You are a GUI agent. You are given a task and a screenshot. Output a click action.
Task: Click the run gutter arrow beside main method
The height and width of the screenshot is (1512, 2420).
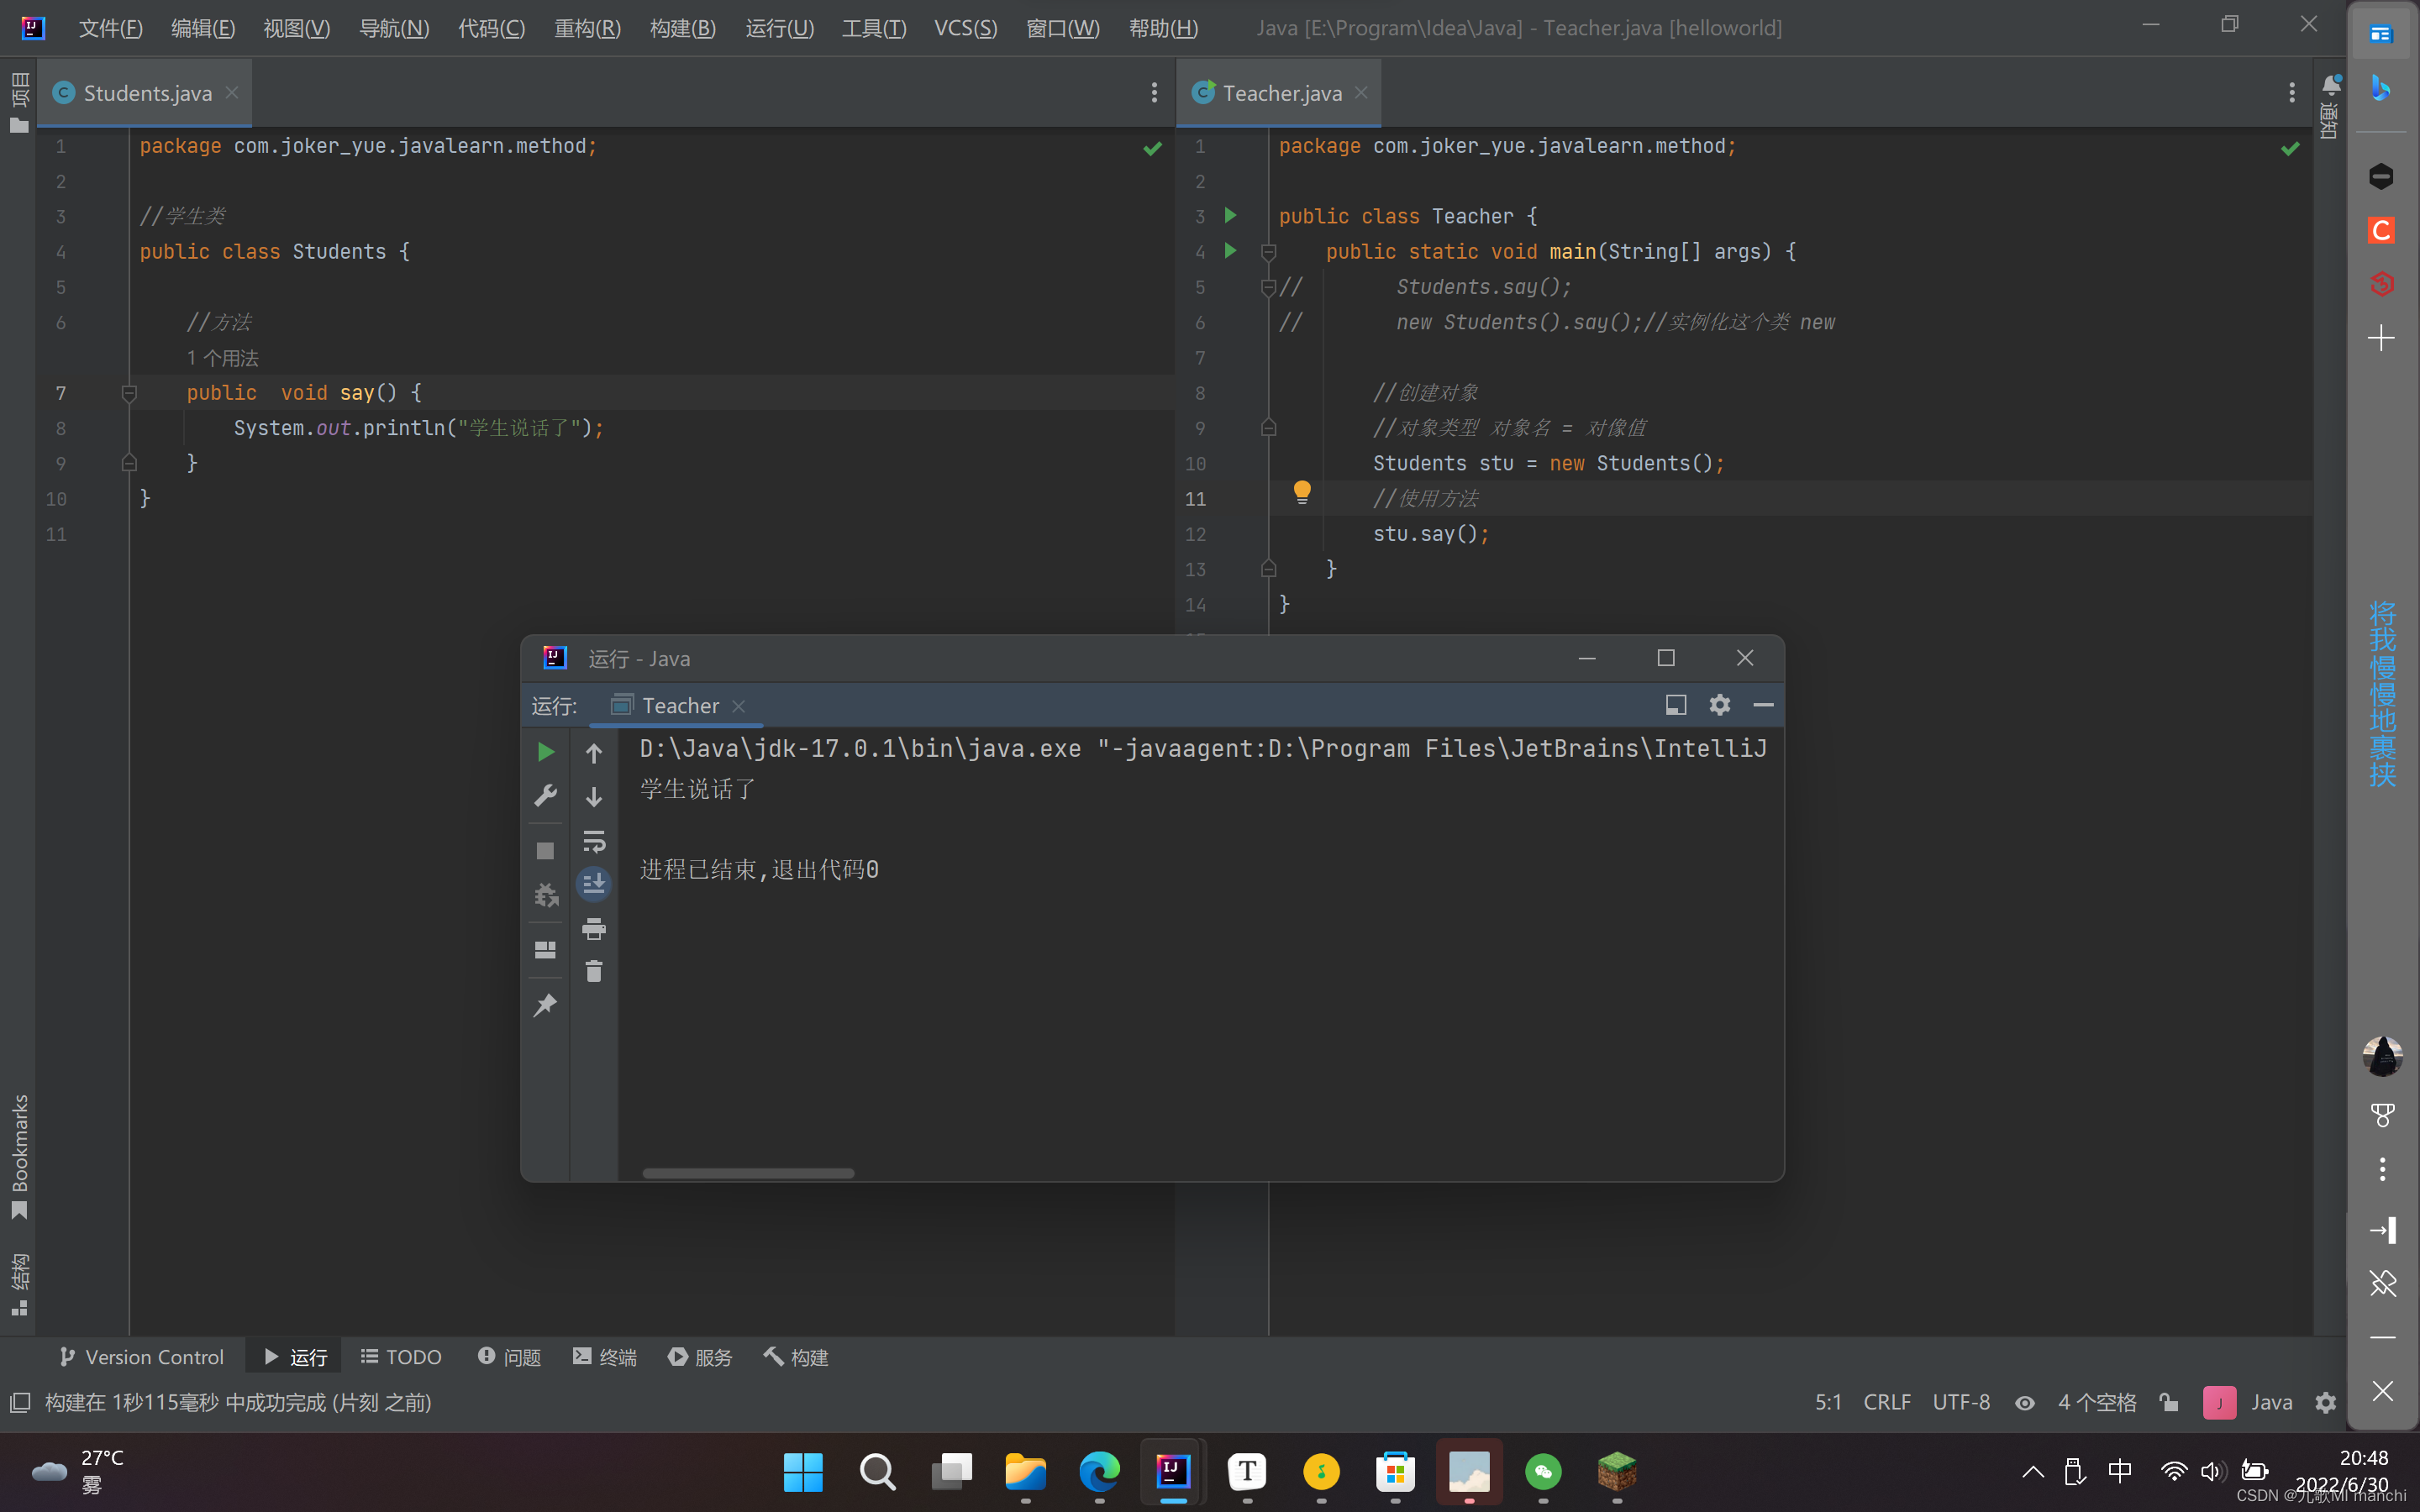pos(1231,251)
